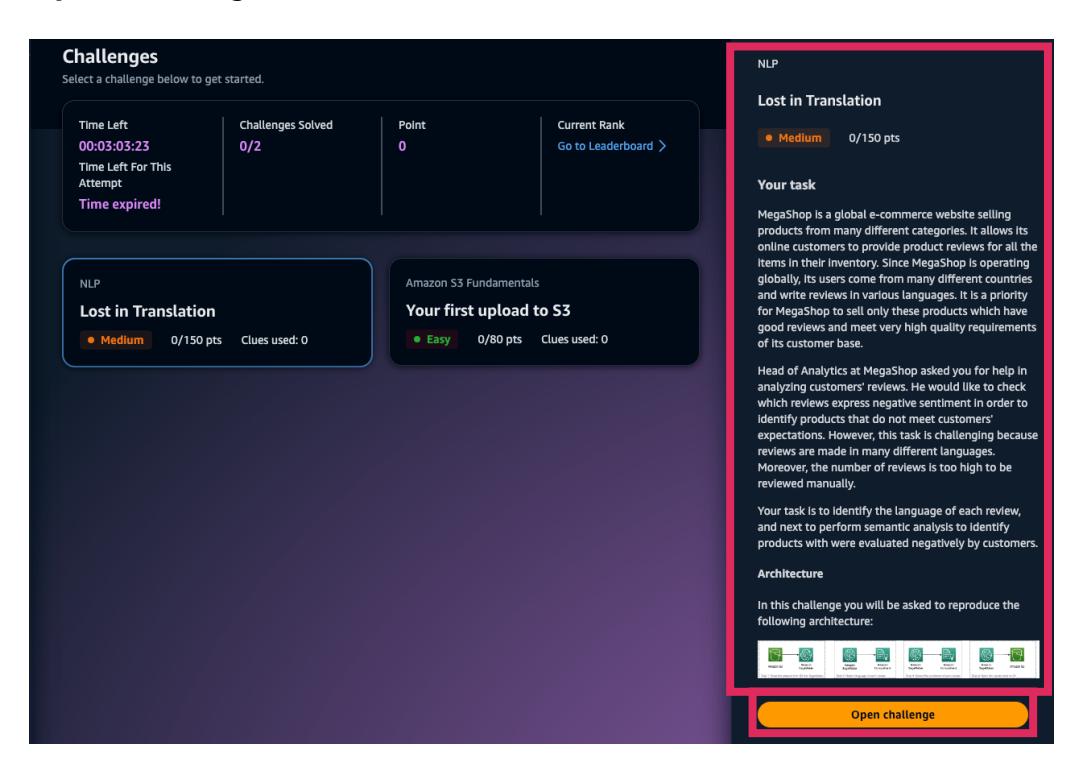Click the orange Medium dot on the Lost in Translation card

coord(92,339)
